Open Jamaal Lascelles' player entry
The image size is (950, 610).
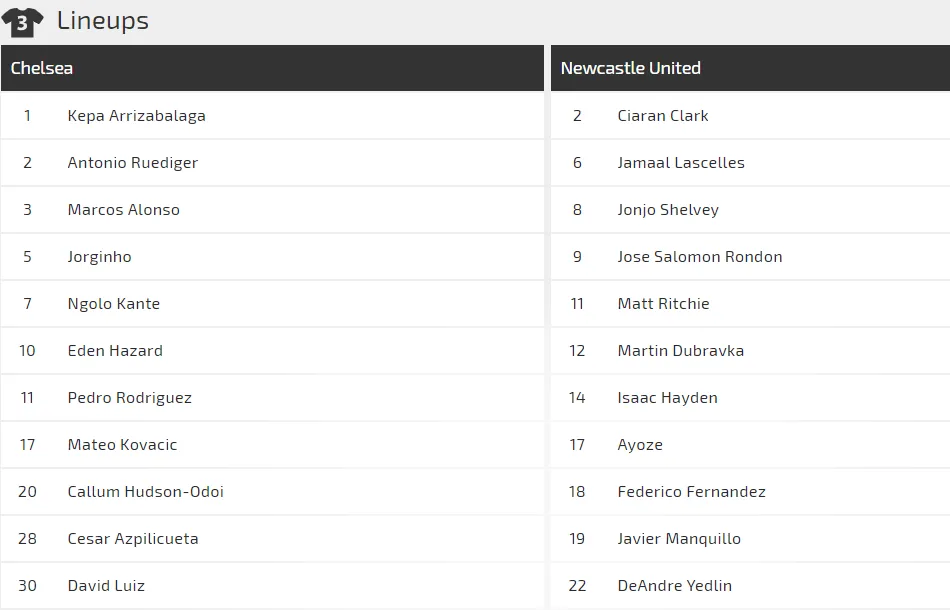pos(680,163)
